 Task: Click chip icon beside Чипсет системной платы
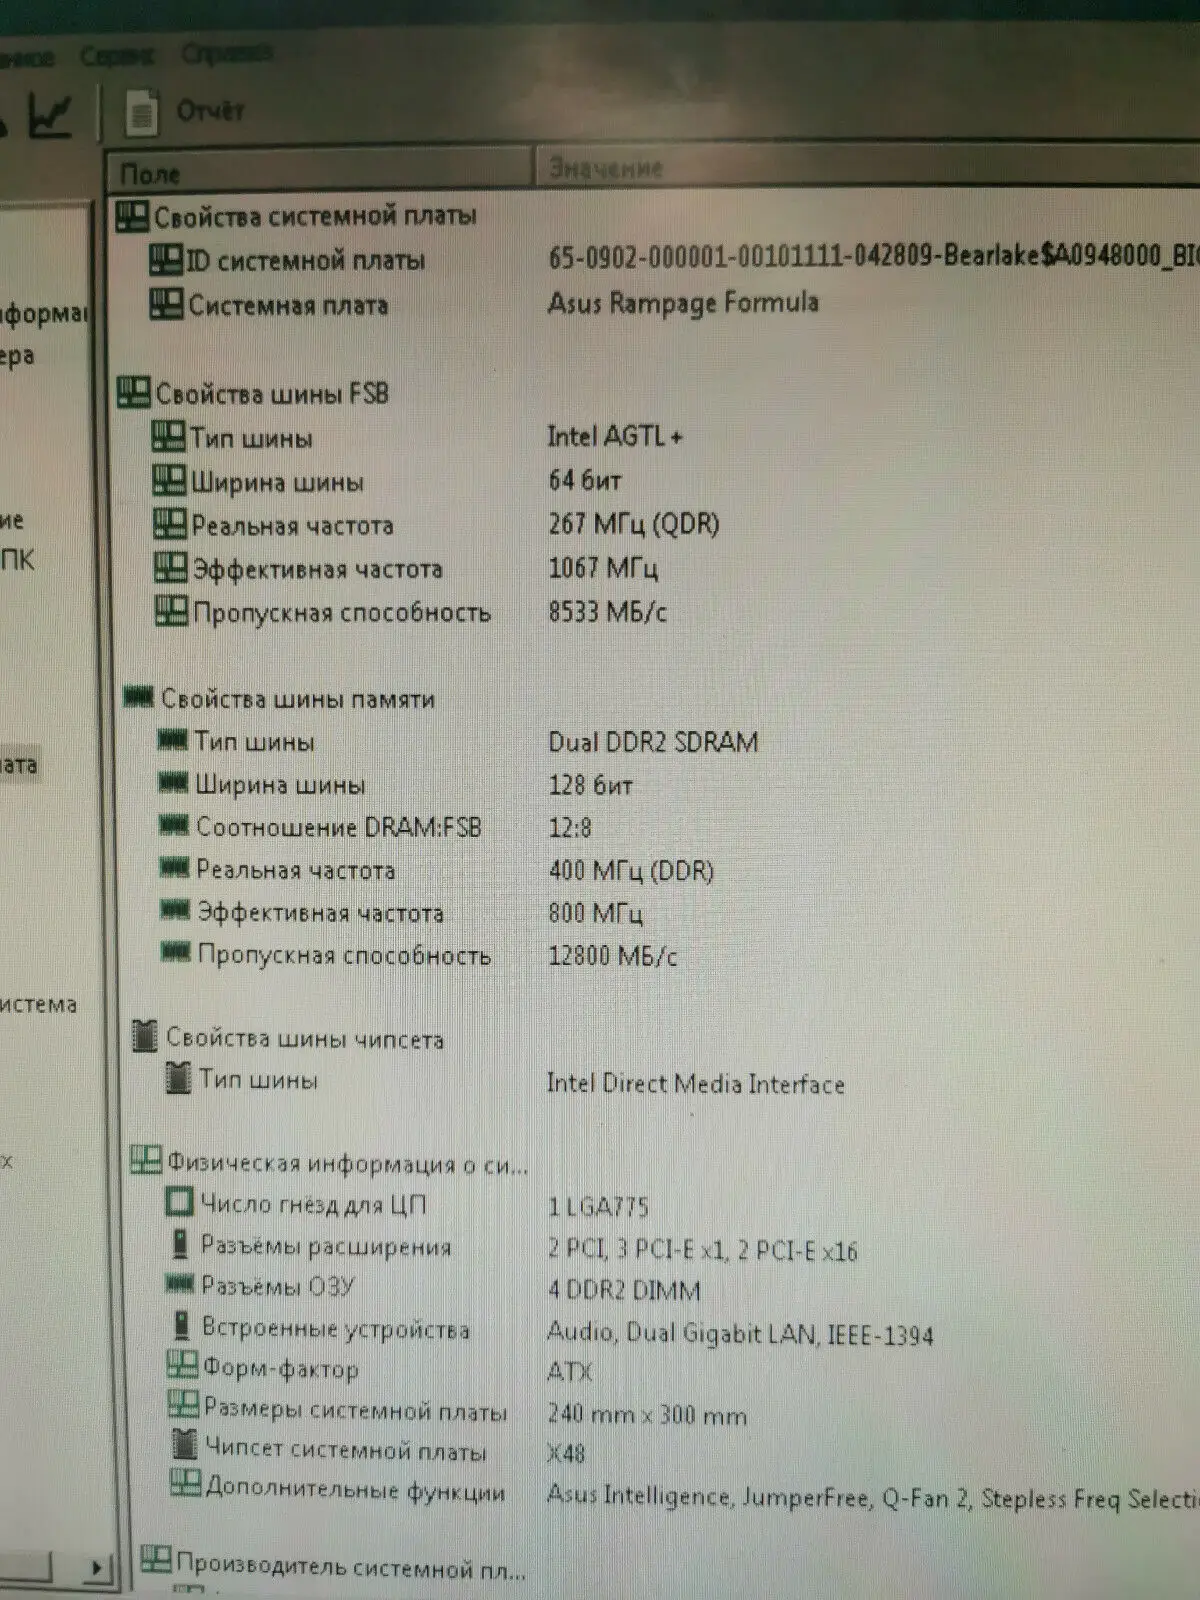tap(184, 1445)
